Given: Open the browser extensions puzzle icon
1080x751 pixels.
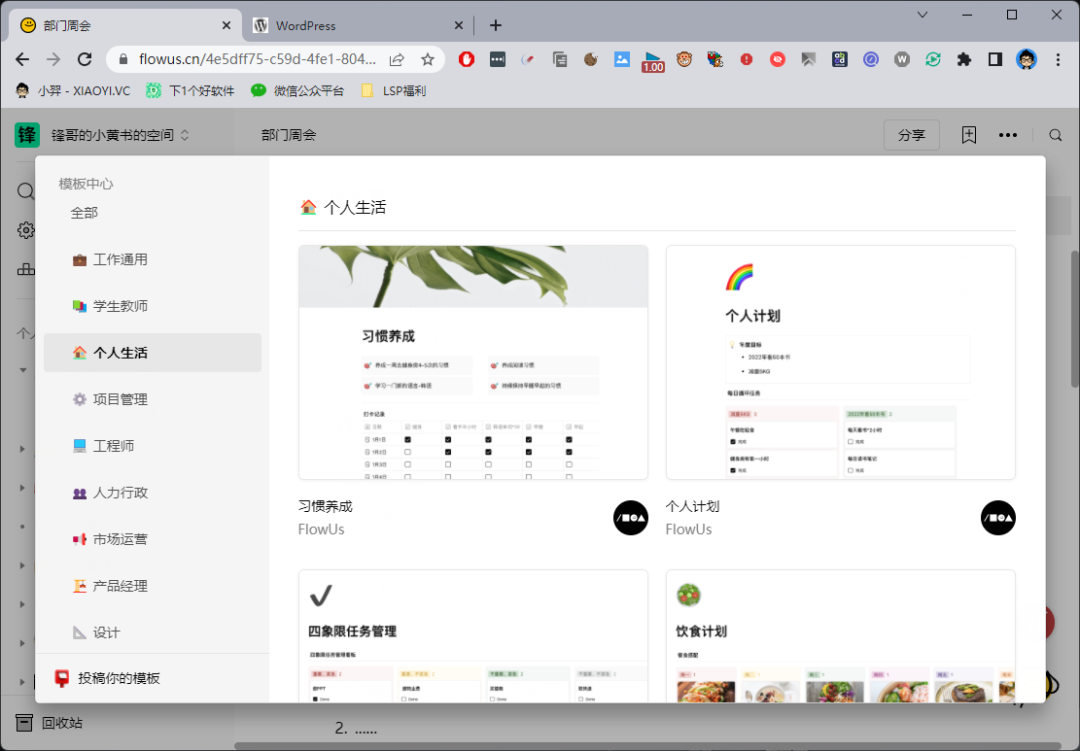Looking at the screenshot, I should click(x=964, y=59).
